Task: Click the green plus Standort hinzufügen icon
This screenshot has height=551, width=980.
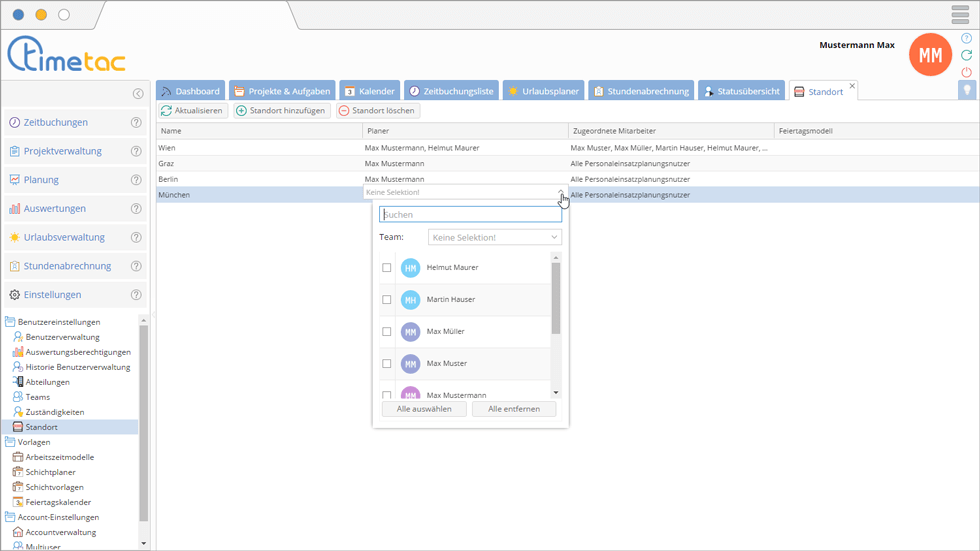Action: pyautogui.click(x=241, y=111)
